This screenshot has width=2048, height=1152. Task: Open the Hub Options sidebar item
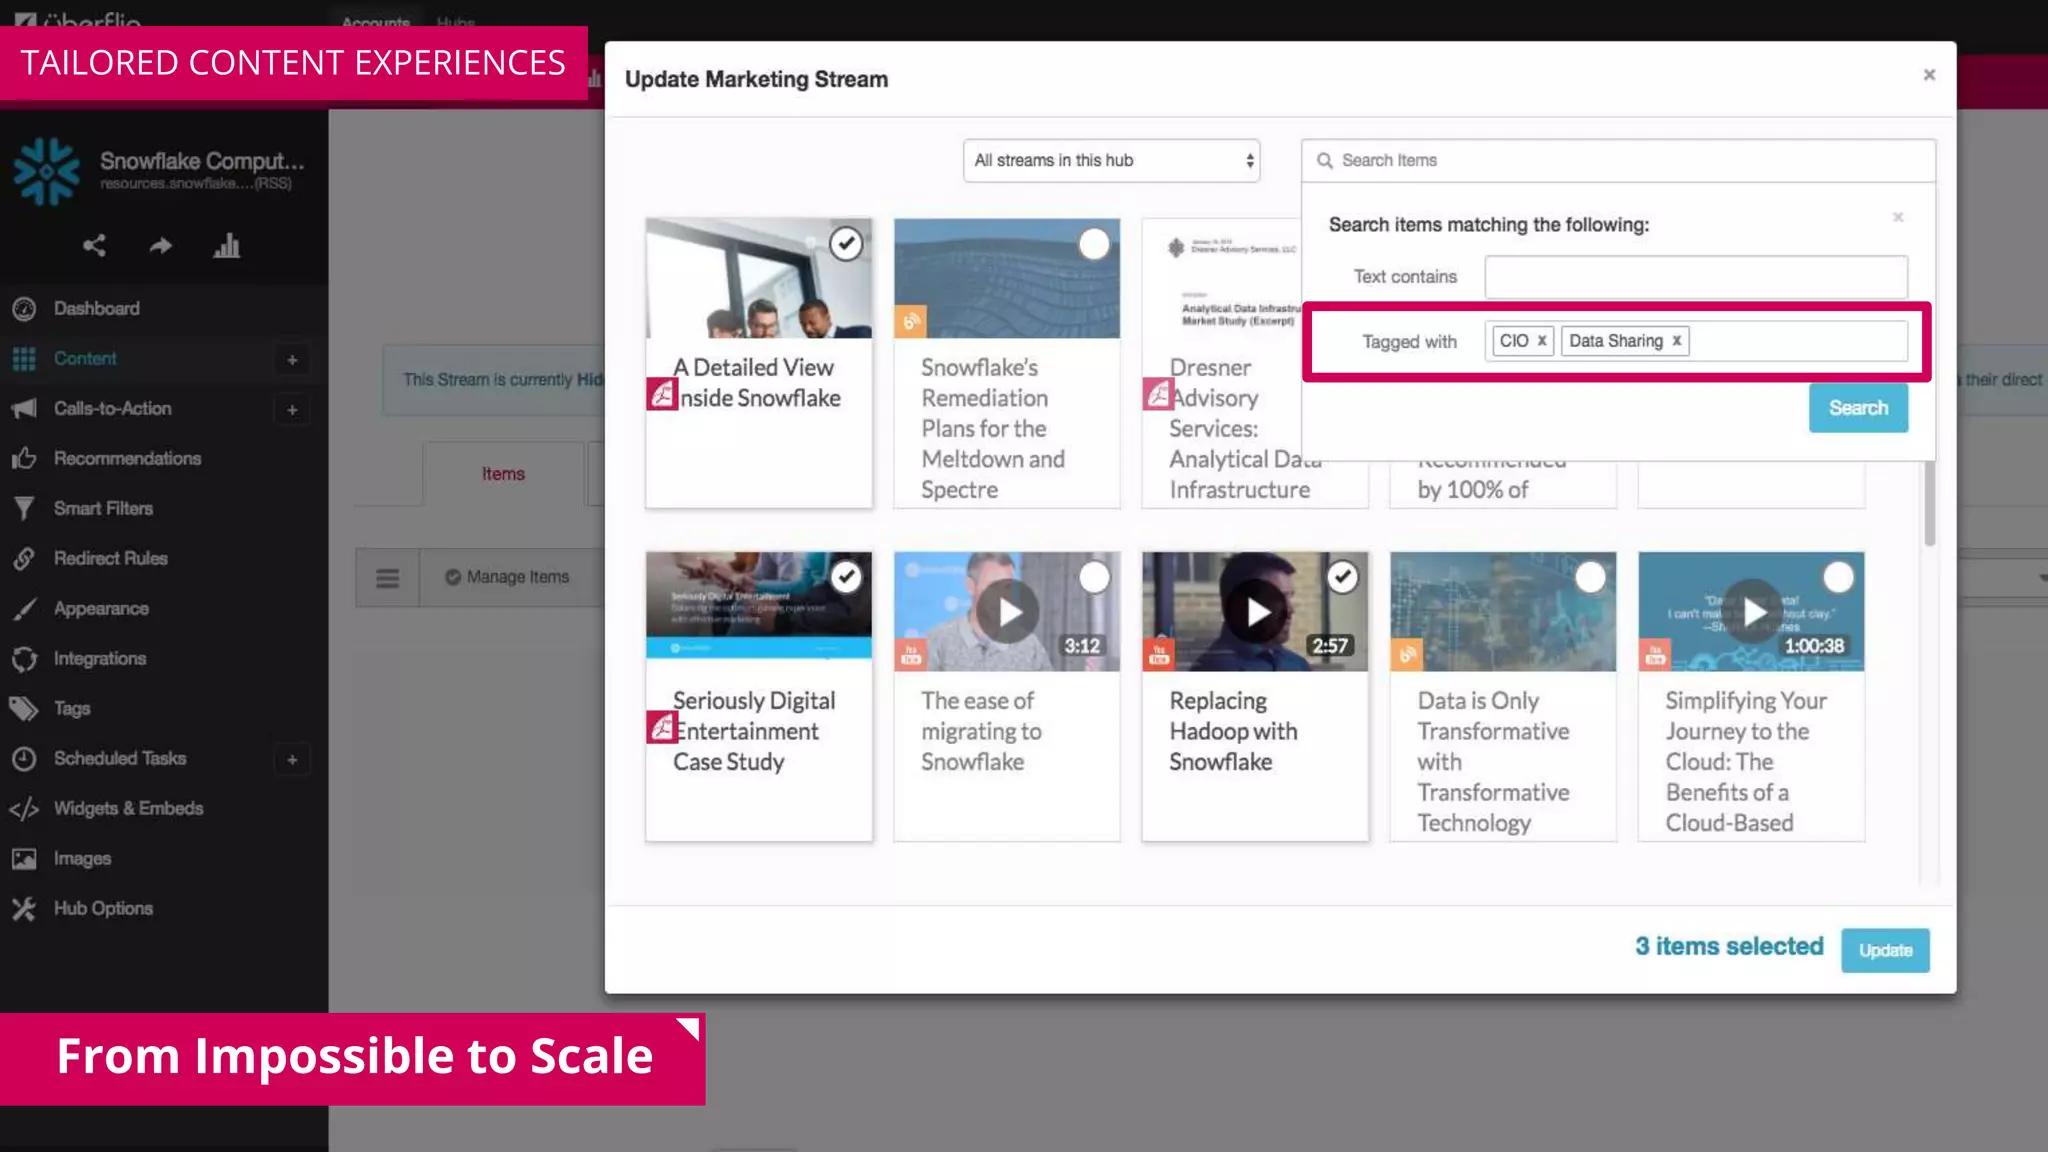(x=103, y=908)
